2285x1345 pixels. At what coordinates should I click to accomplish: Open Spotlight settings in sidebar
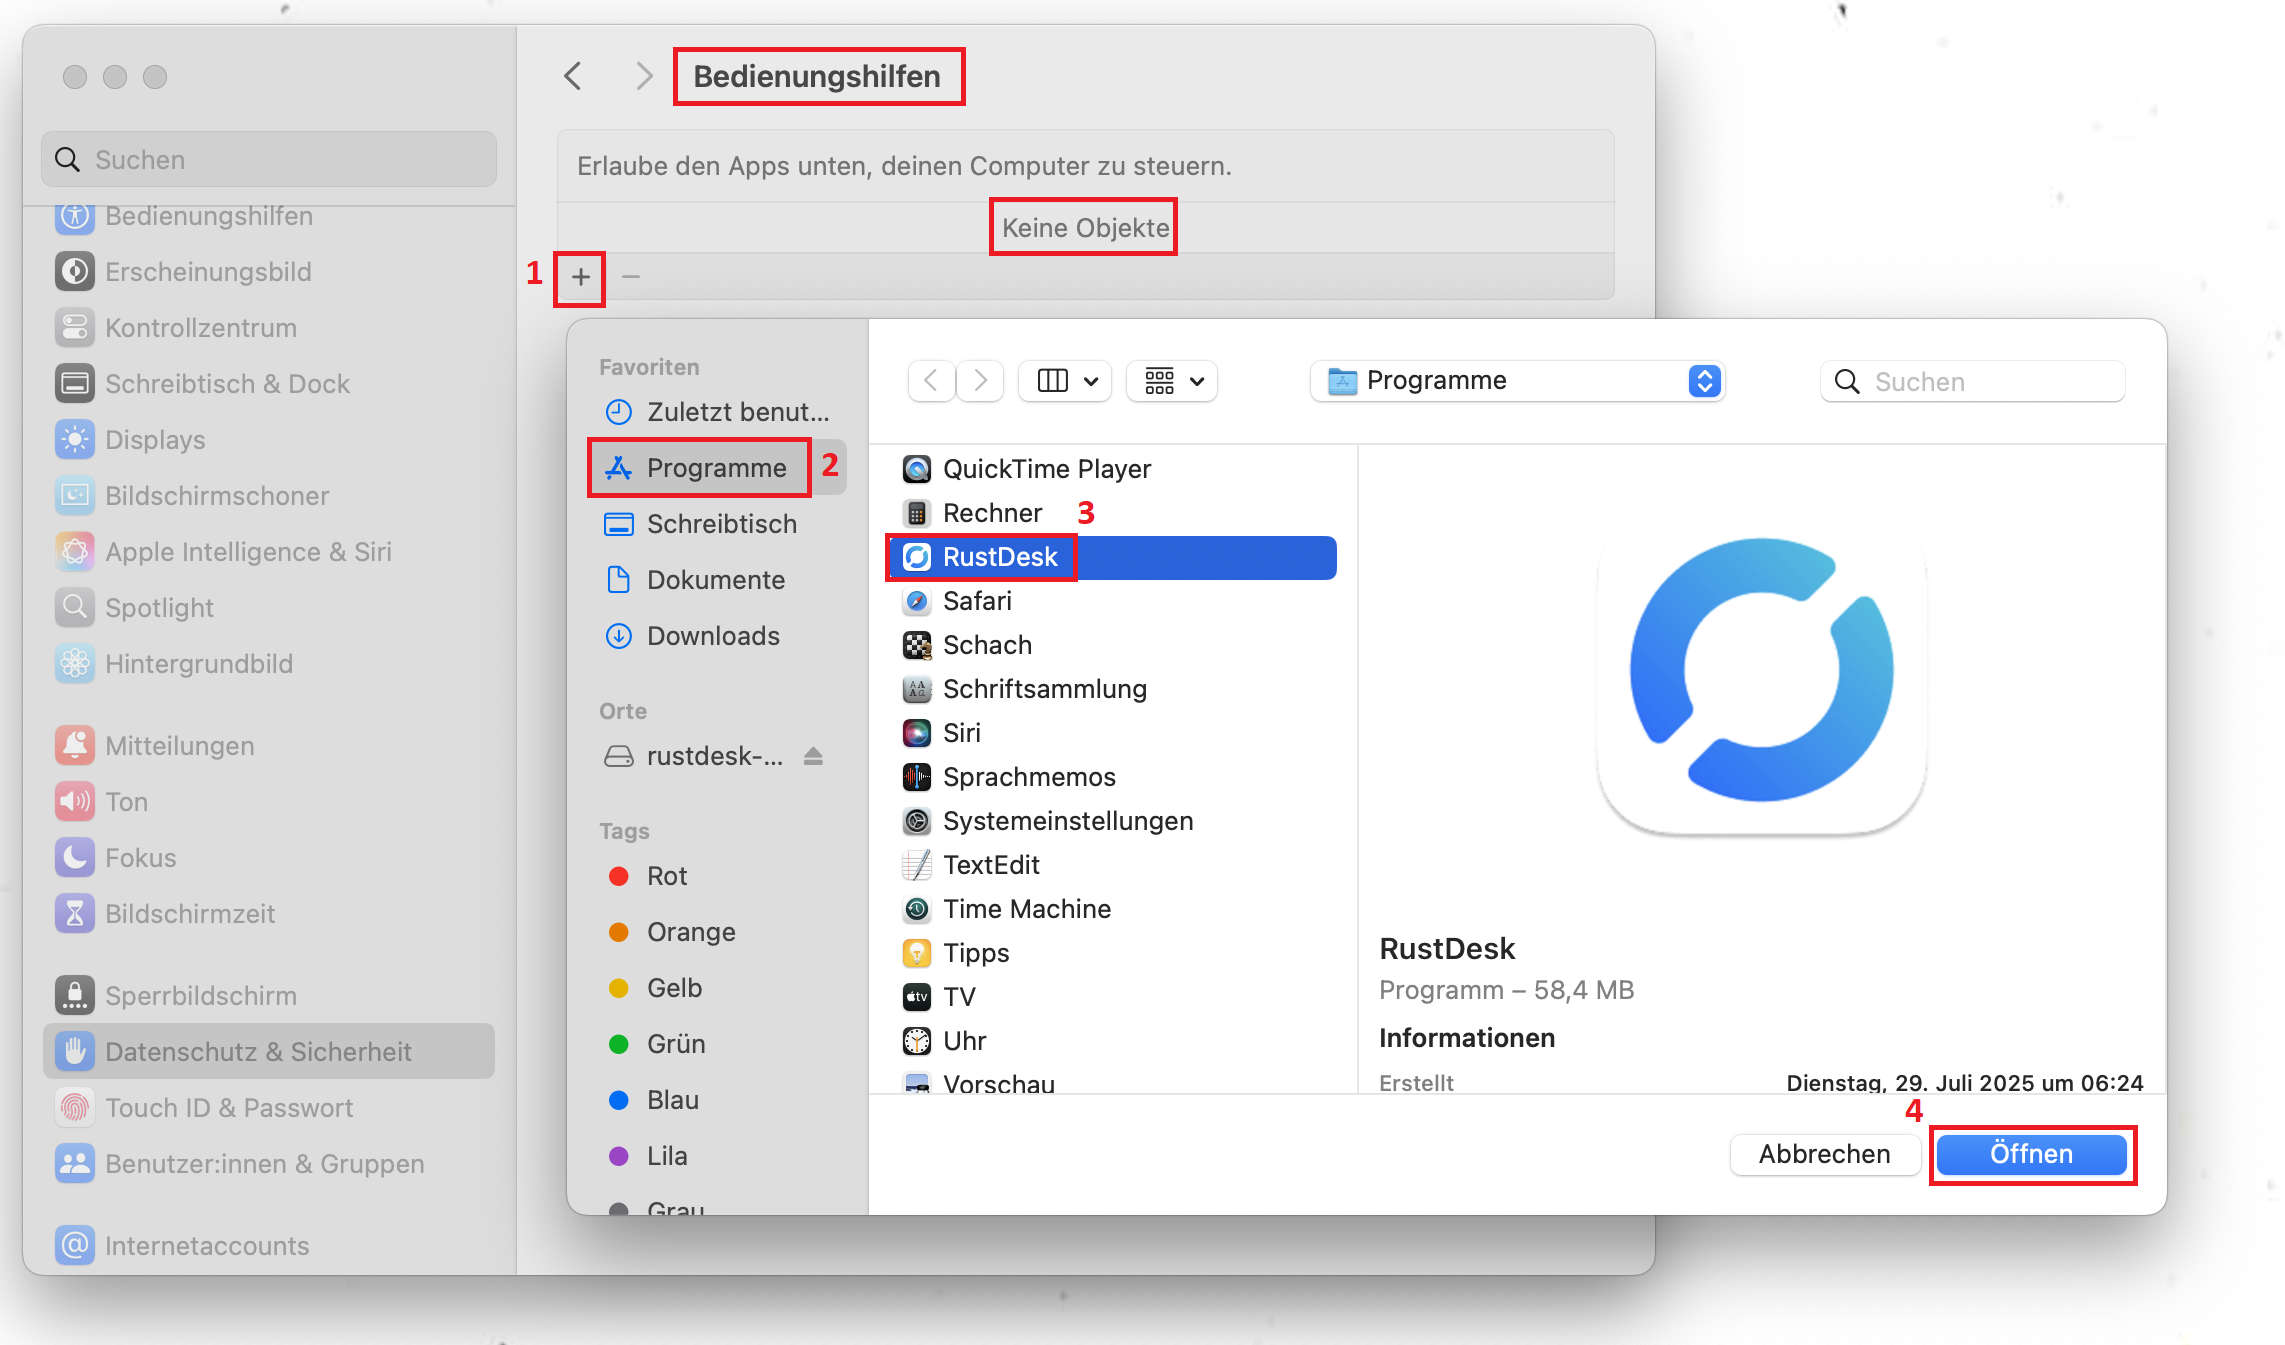[159, 608]
